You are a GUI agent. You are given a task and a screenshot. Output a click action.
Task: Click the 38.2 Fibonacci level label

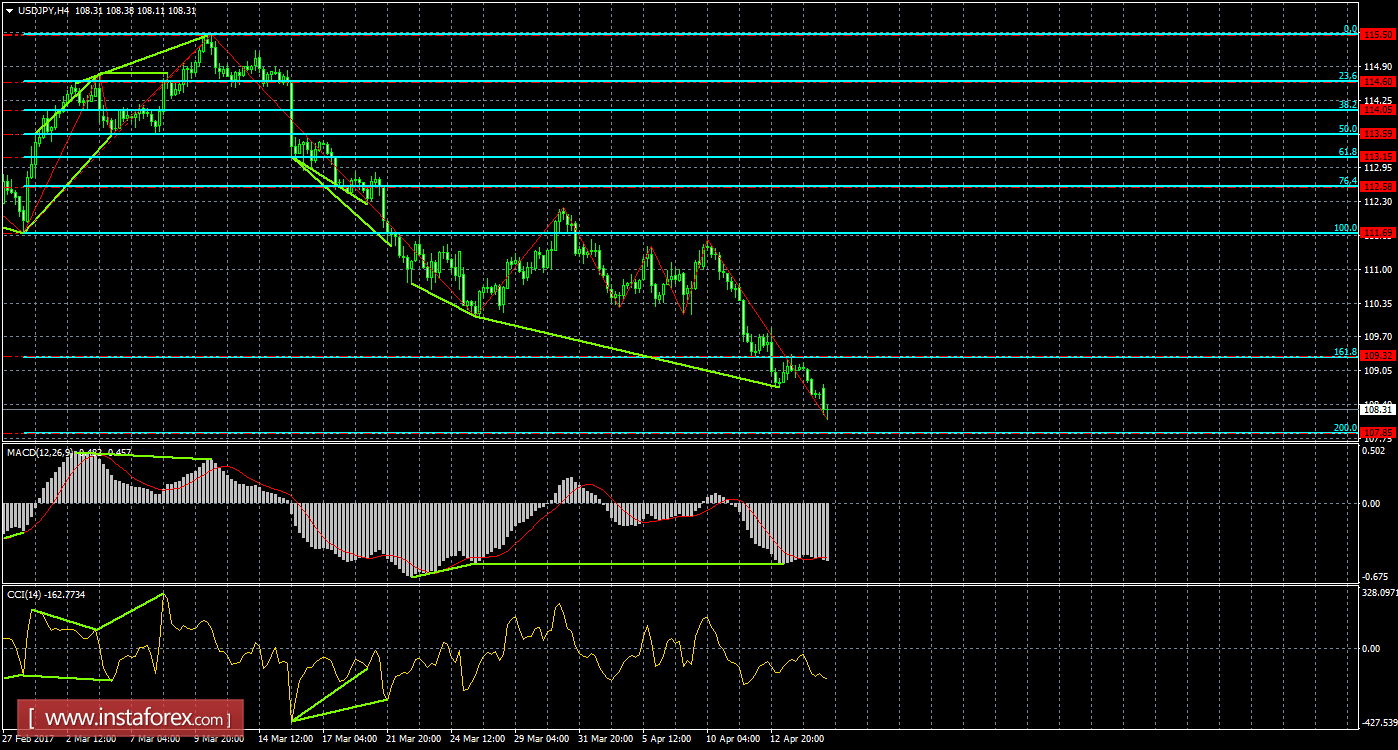pyautogui.click(x=1349, y=103)
